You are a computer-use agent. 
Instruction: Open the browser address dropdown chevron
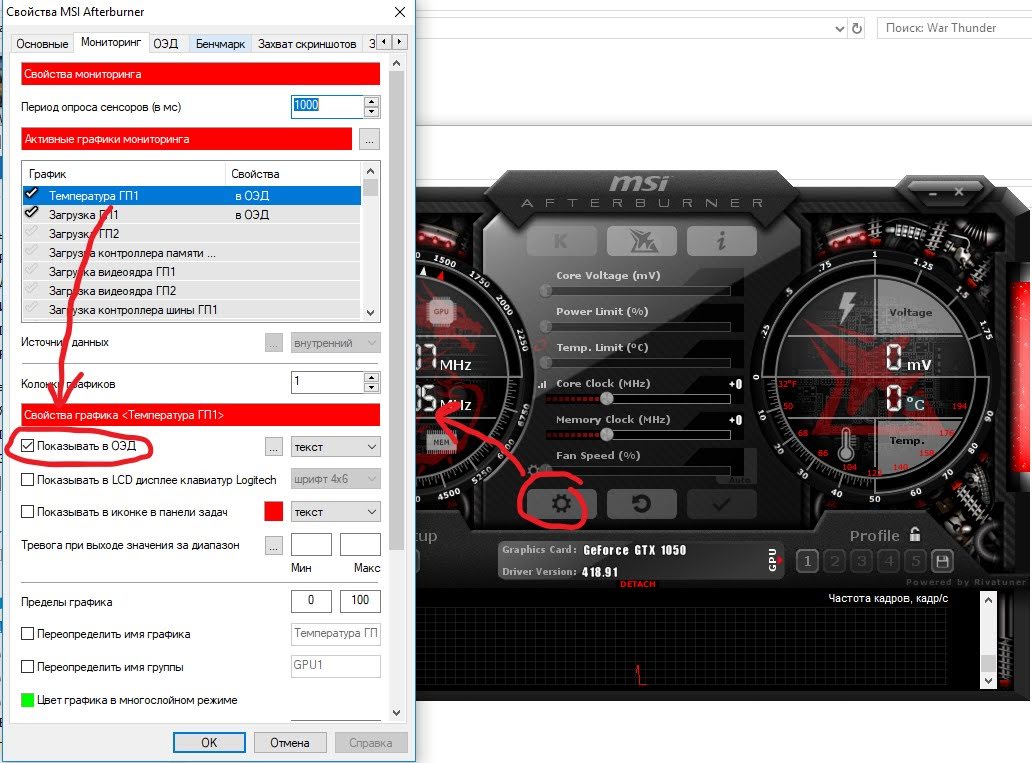(x=839, y=29)
